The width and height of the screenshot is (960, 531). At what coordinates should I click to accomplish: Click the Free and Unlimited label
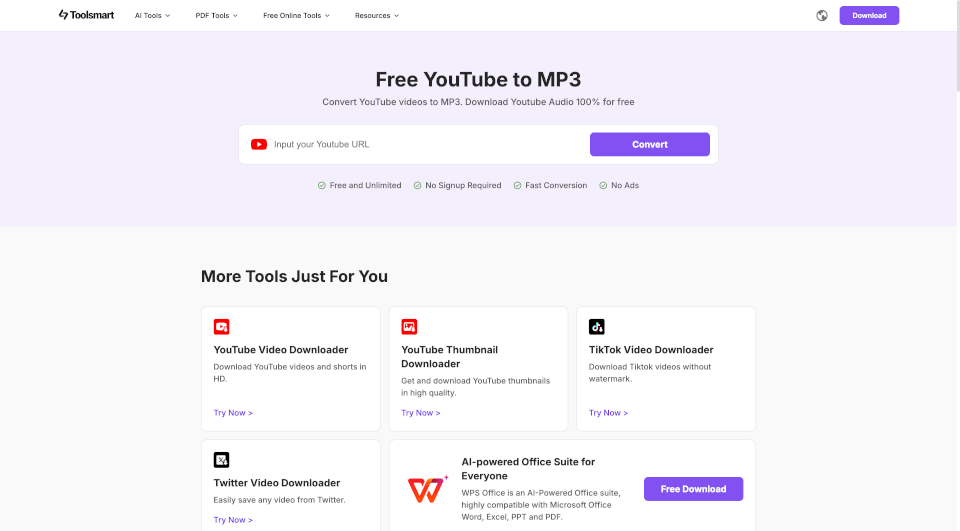(x=366, y=186)
